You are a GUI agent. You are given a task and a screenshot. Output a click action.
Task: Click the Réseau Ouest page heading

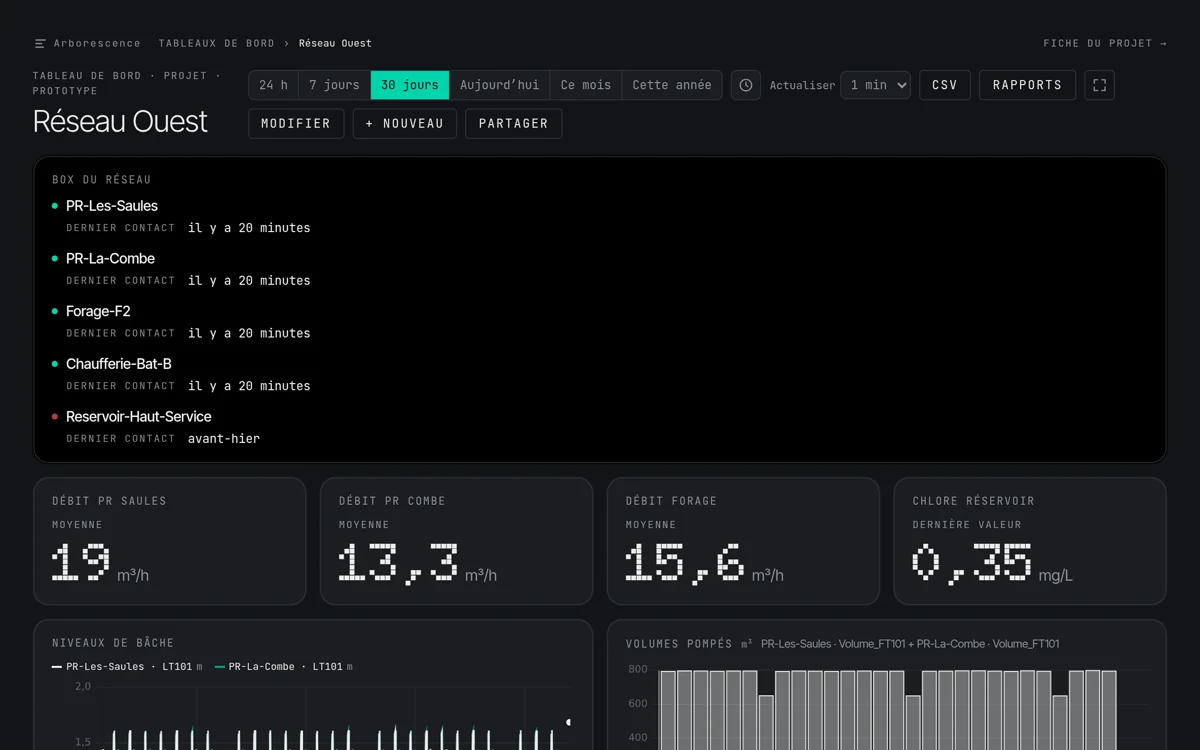point(120,122)
